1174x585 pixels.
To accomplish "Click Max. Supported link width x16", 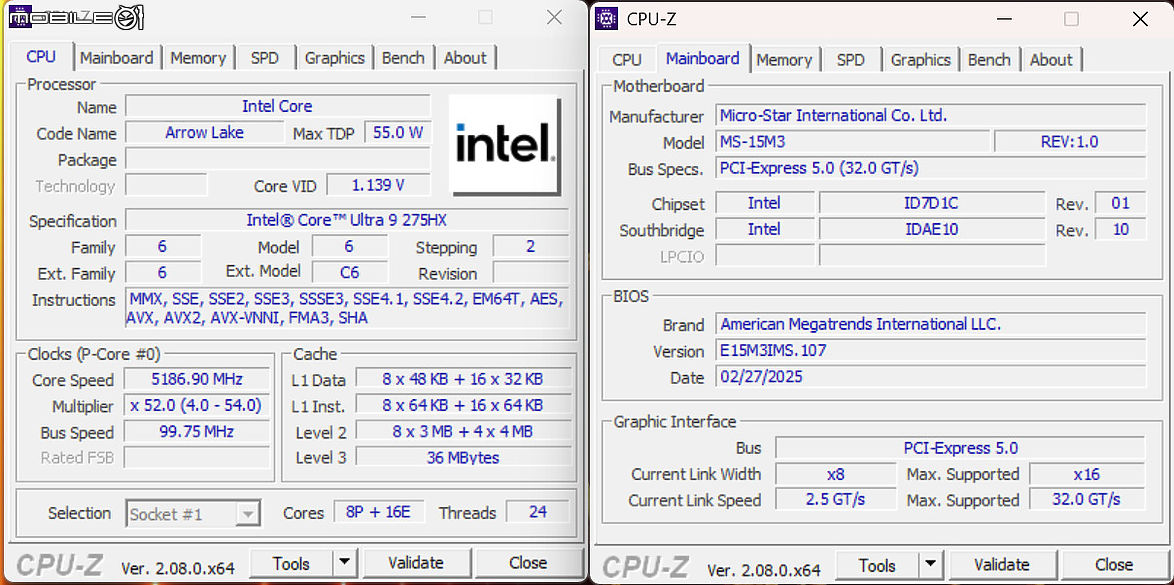I will pyautogui.click(x=1087, y=474).
